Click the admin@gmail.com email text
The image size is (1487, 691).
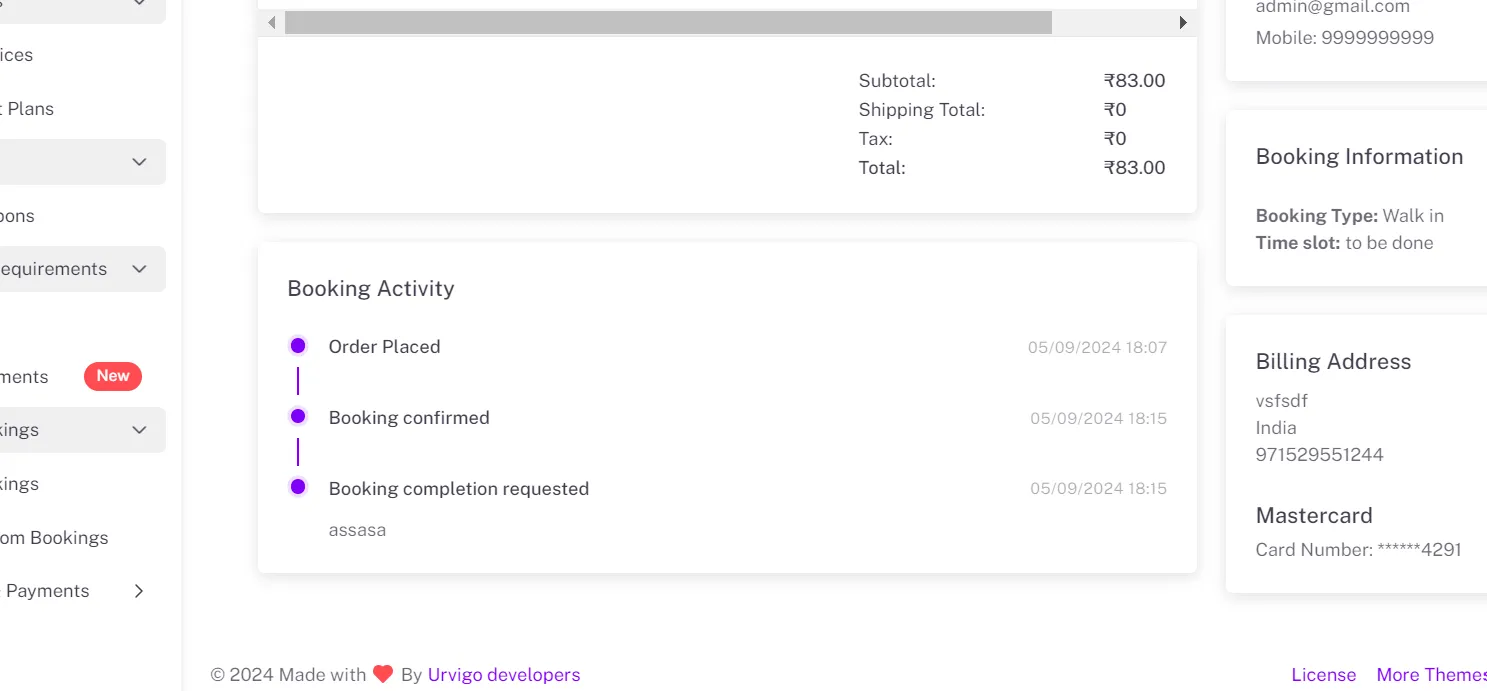pyautogui.click(x=1332, y=7)
